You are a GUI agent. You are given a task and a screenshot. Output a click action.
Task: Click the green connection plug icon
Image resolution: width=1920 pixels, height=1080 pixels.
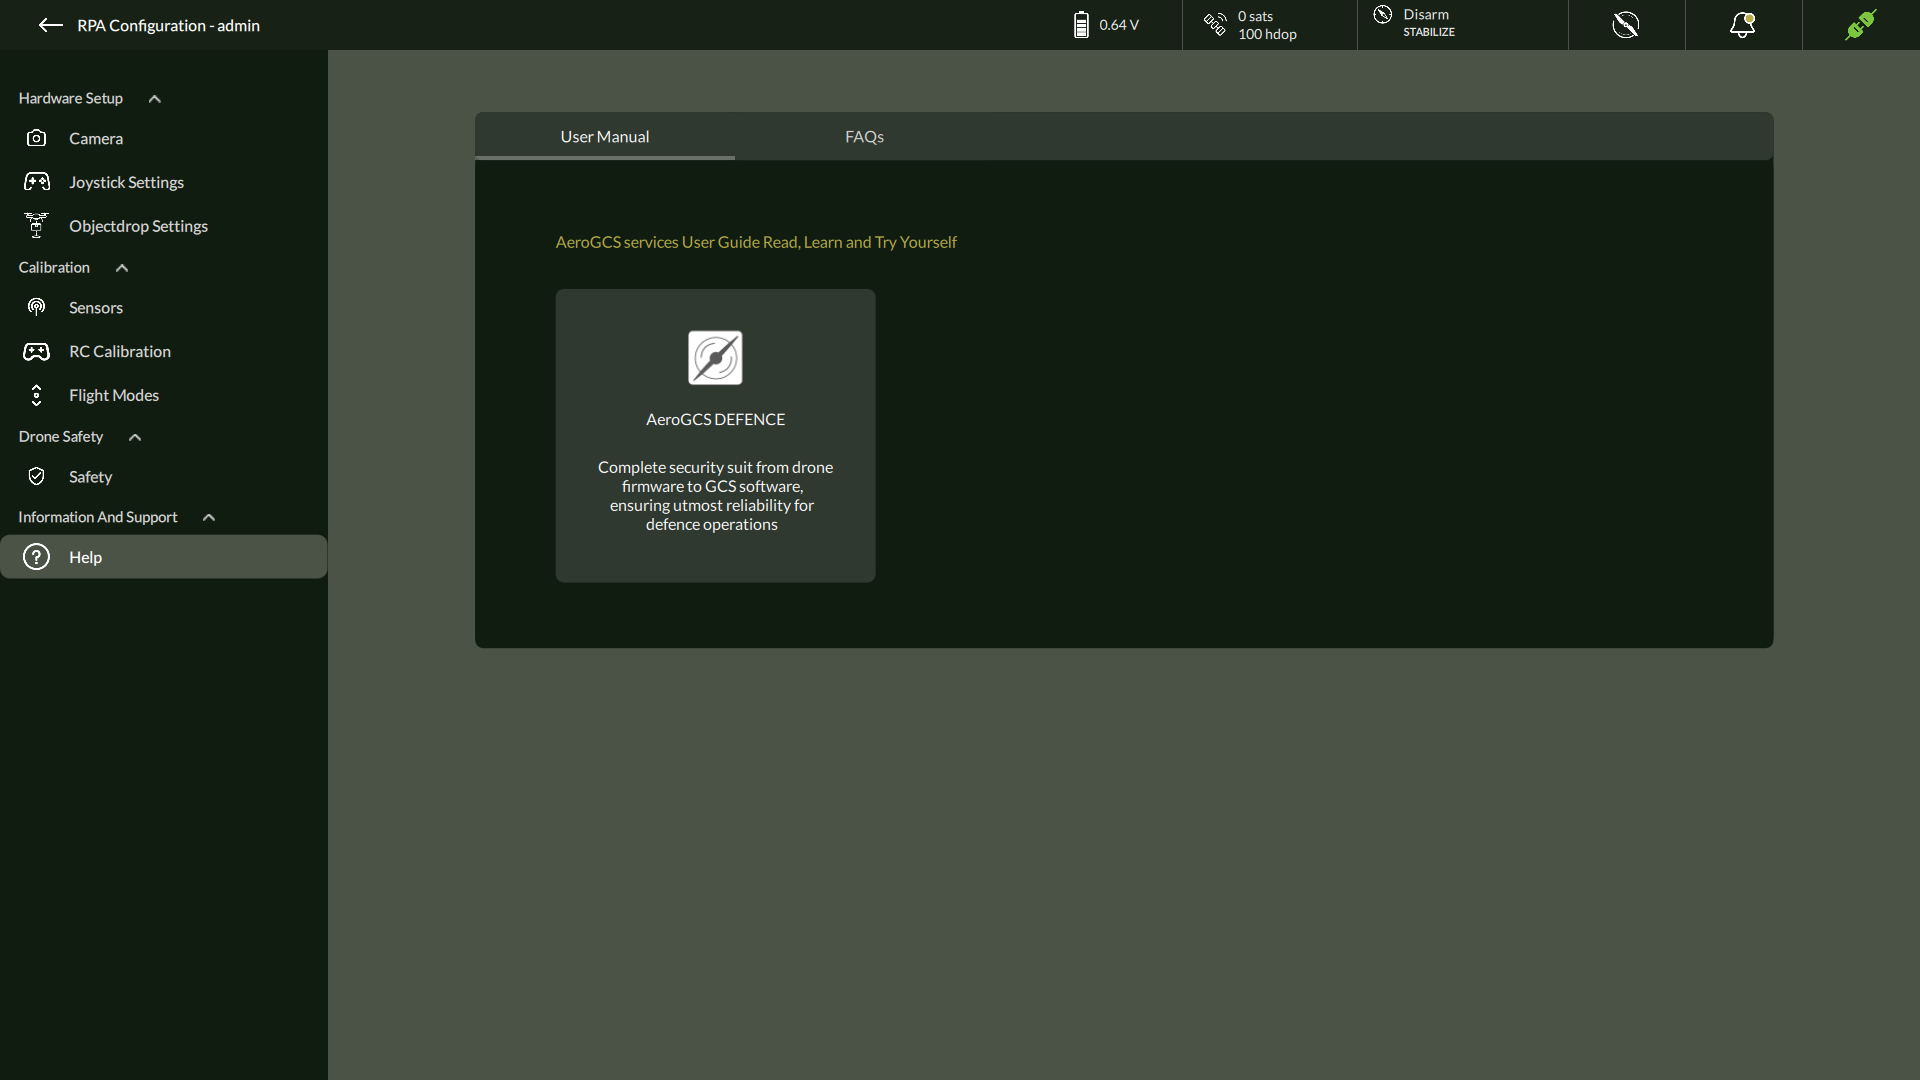1861,25
